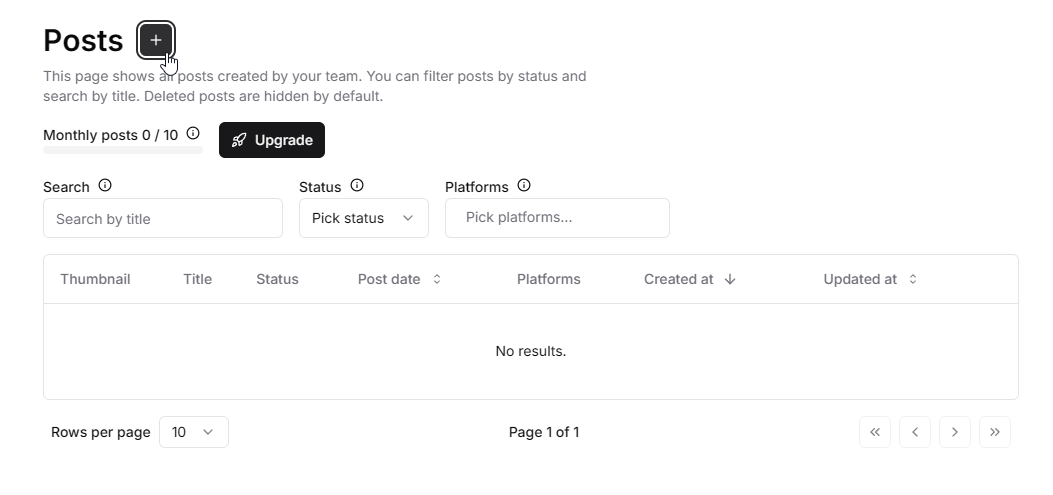Go to the previous page
This screenshot has width=1053, height=495.
pos(915,433)
